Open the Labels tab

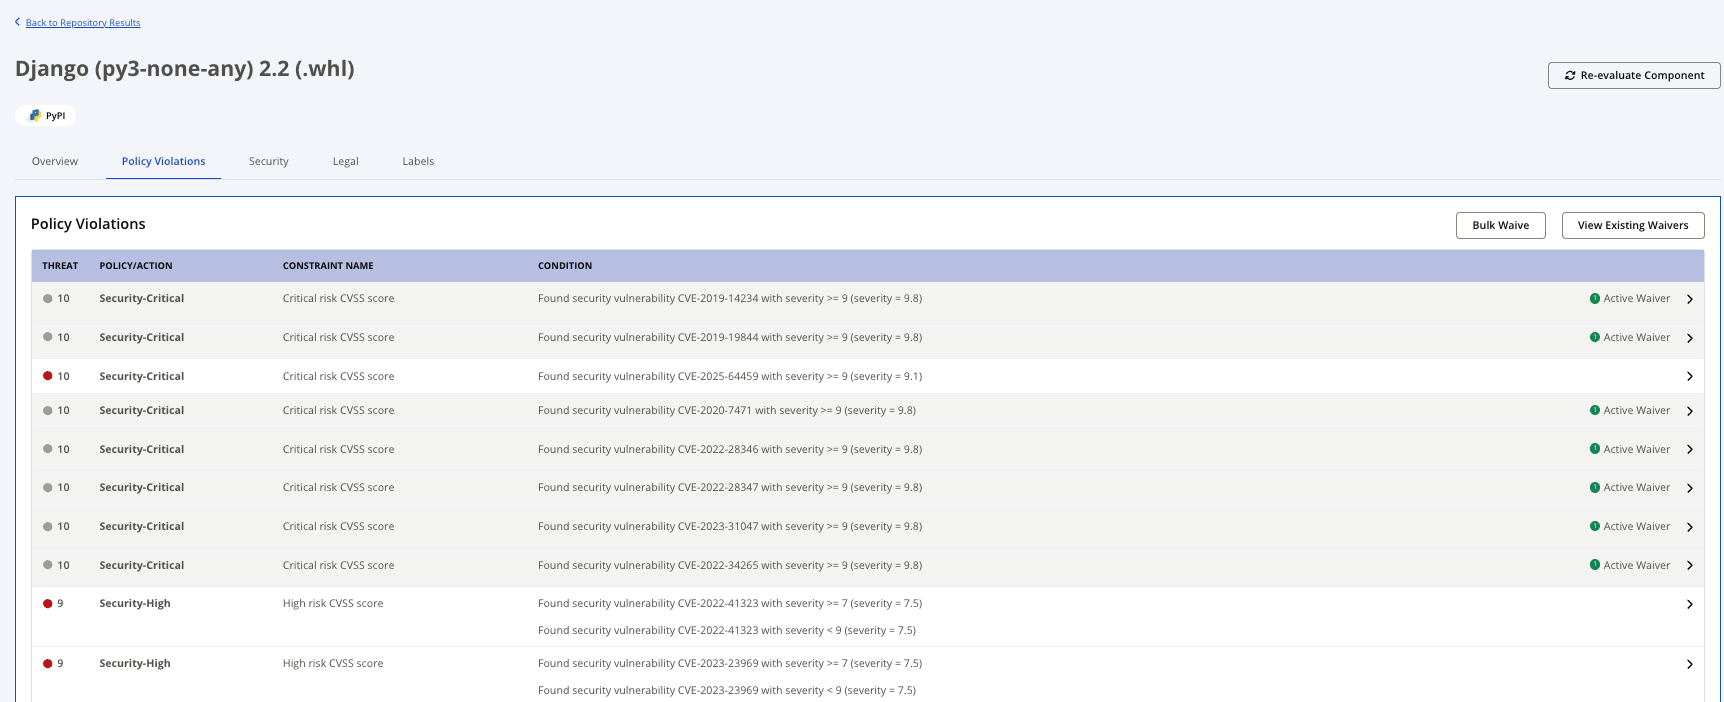[418, 161]
